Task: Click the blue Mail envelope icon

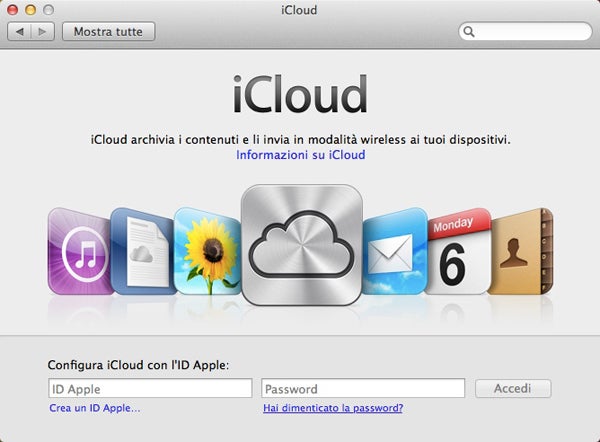Action: [394, 251]
